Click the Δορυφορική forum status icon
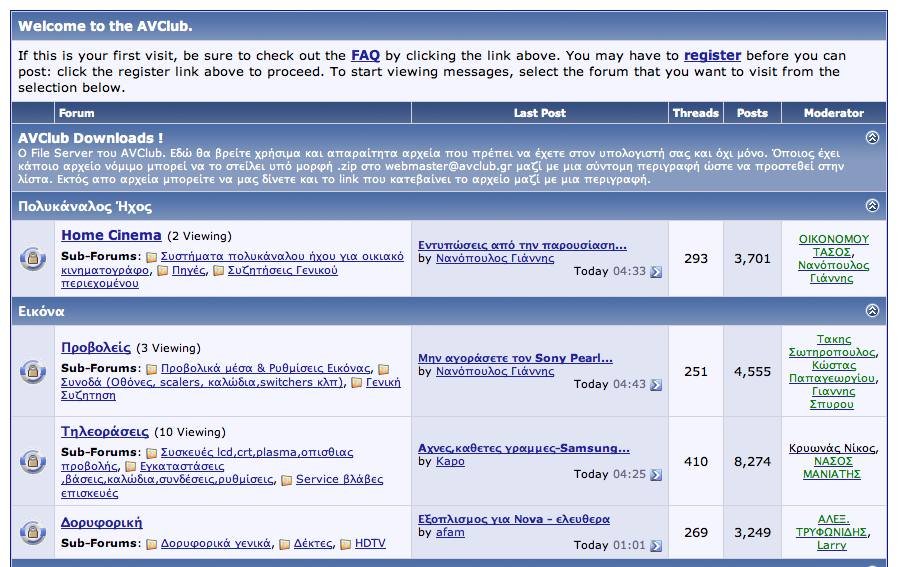The height and width of the screenshot is (567, 899). pos(33,532)
